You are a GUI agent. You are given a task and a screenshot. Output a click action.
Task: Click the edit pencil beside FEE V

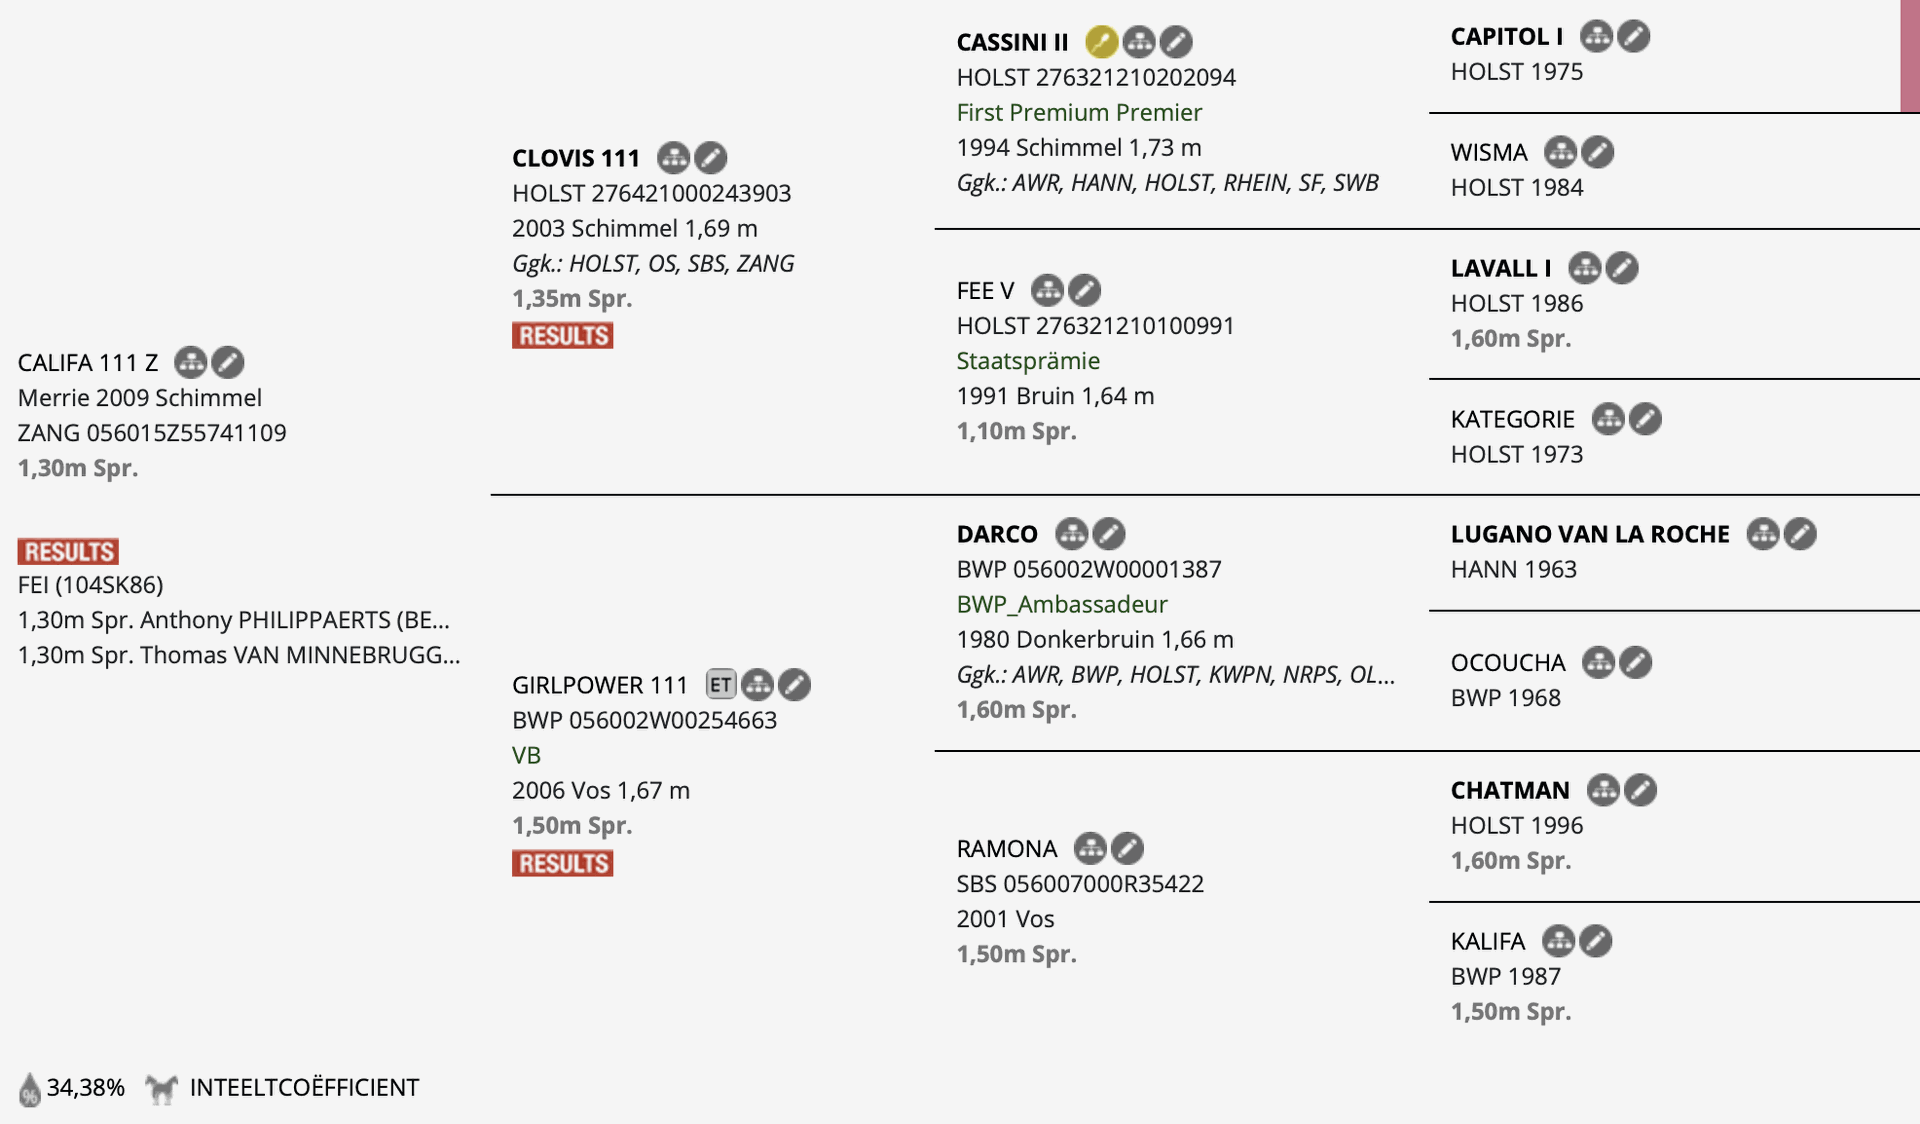1085,291
